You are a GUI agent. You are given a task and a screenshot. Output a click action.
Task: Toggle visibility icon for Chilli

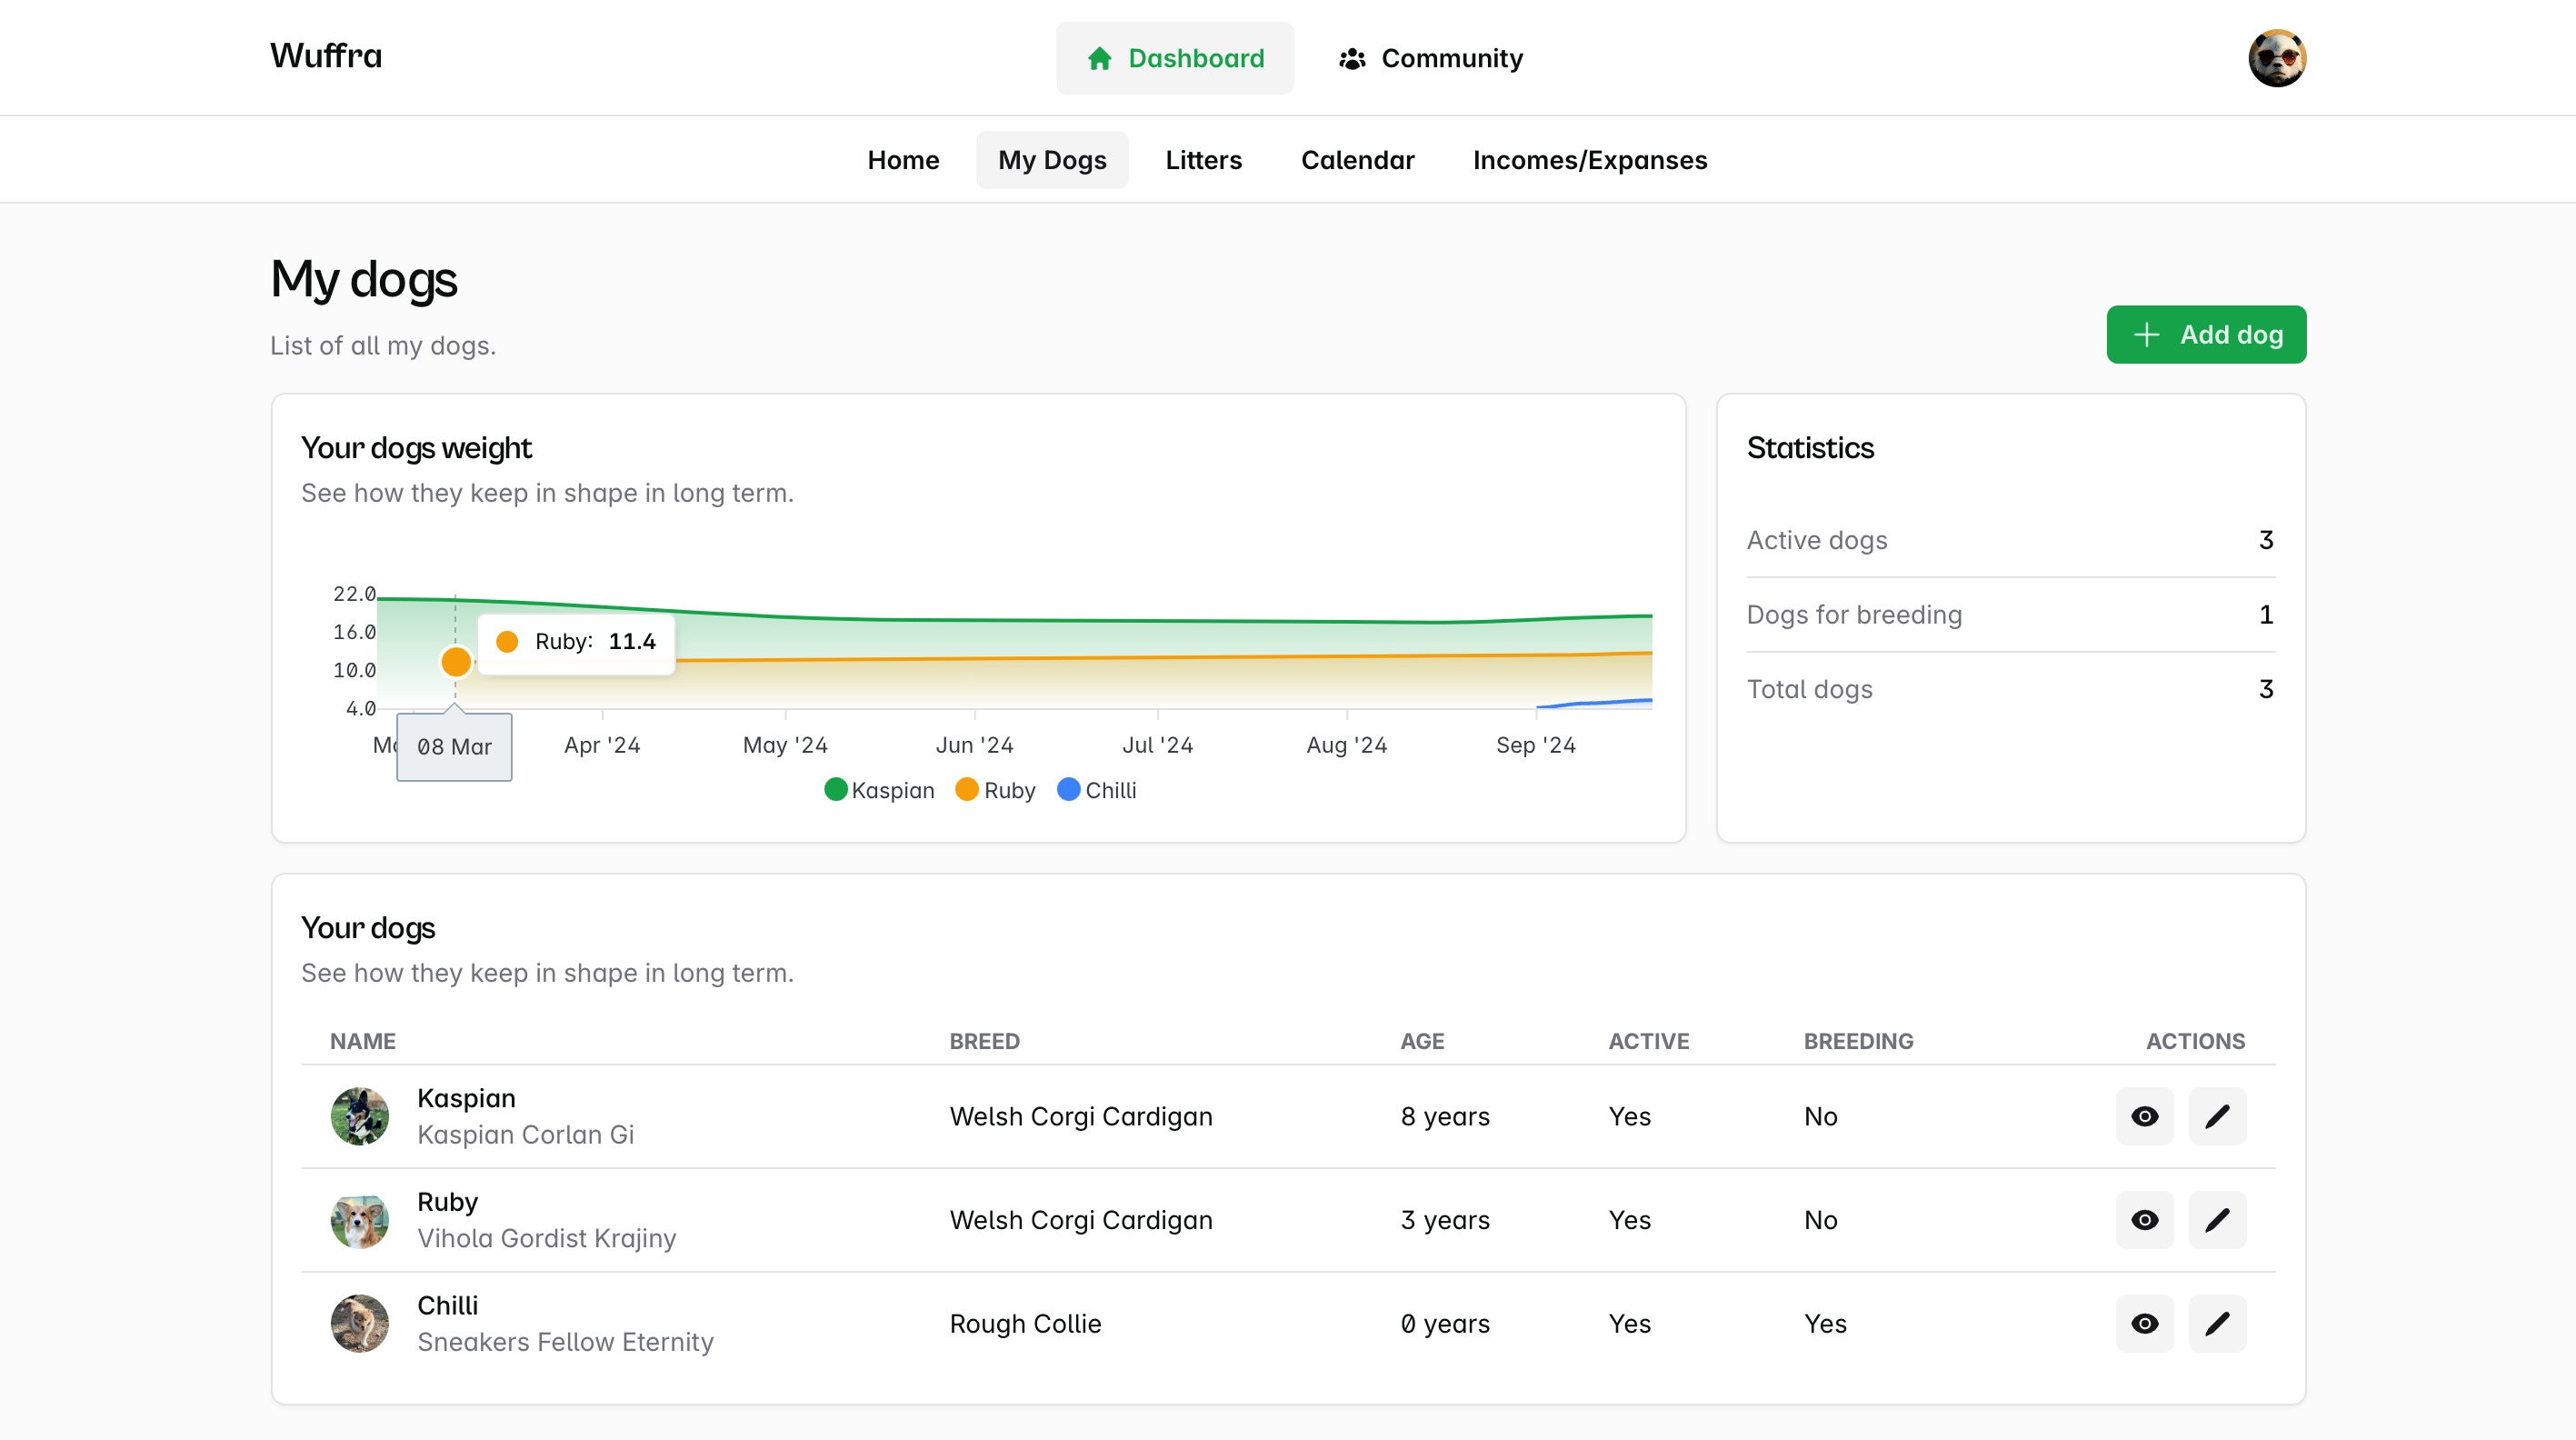[2144, 1324]
